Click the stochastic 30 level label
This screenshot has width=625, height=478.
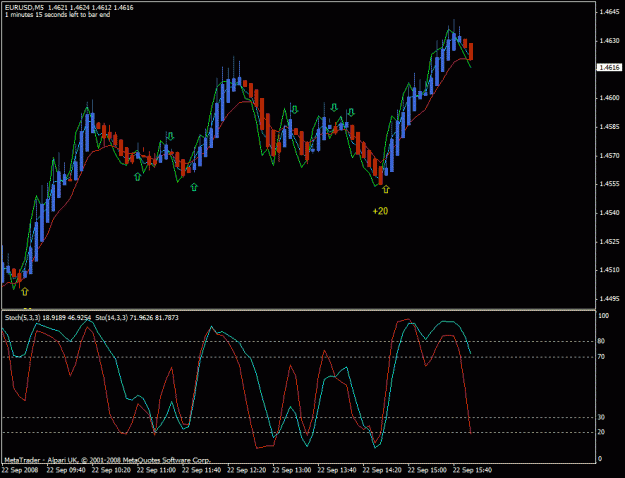coord(601,417)
